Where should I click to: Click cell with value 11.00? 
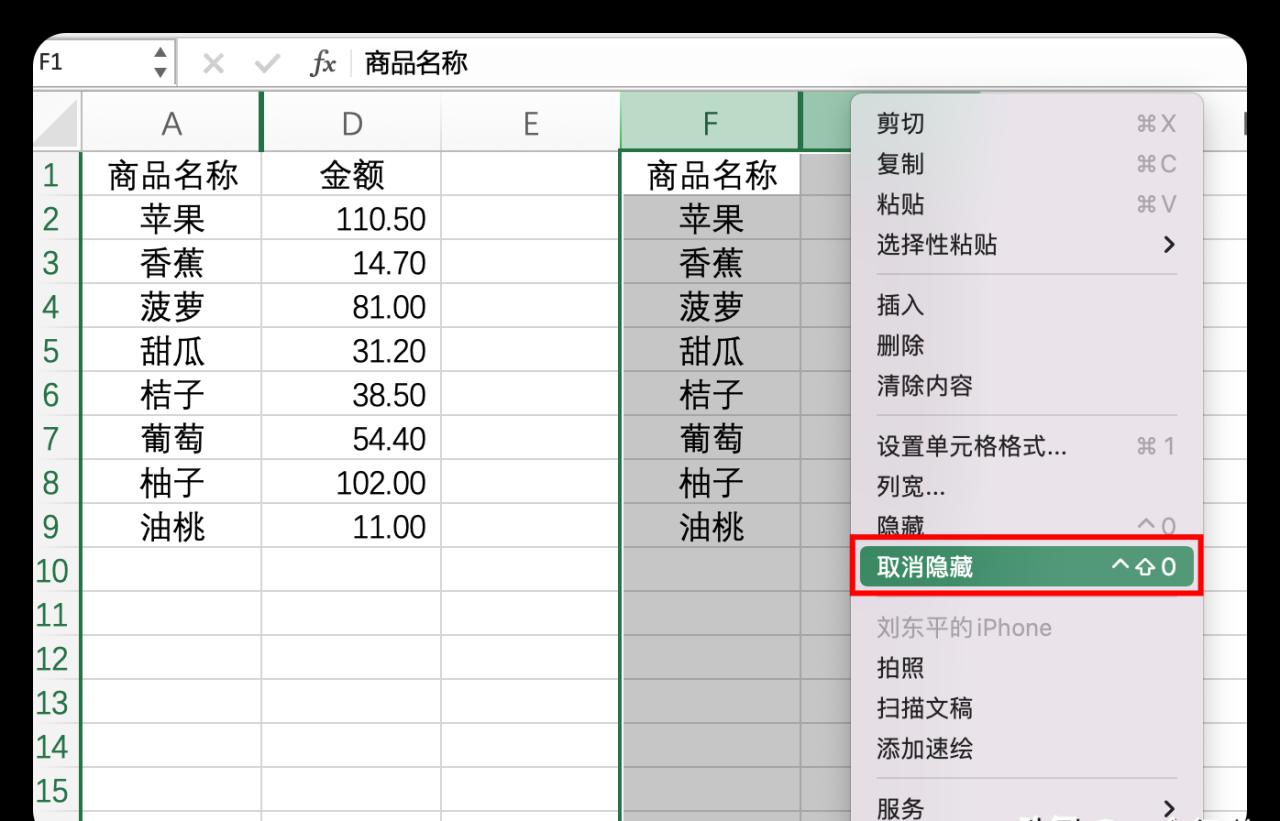[x=351, y=527]
